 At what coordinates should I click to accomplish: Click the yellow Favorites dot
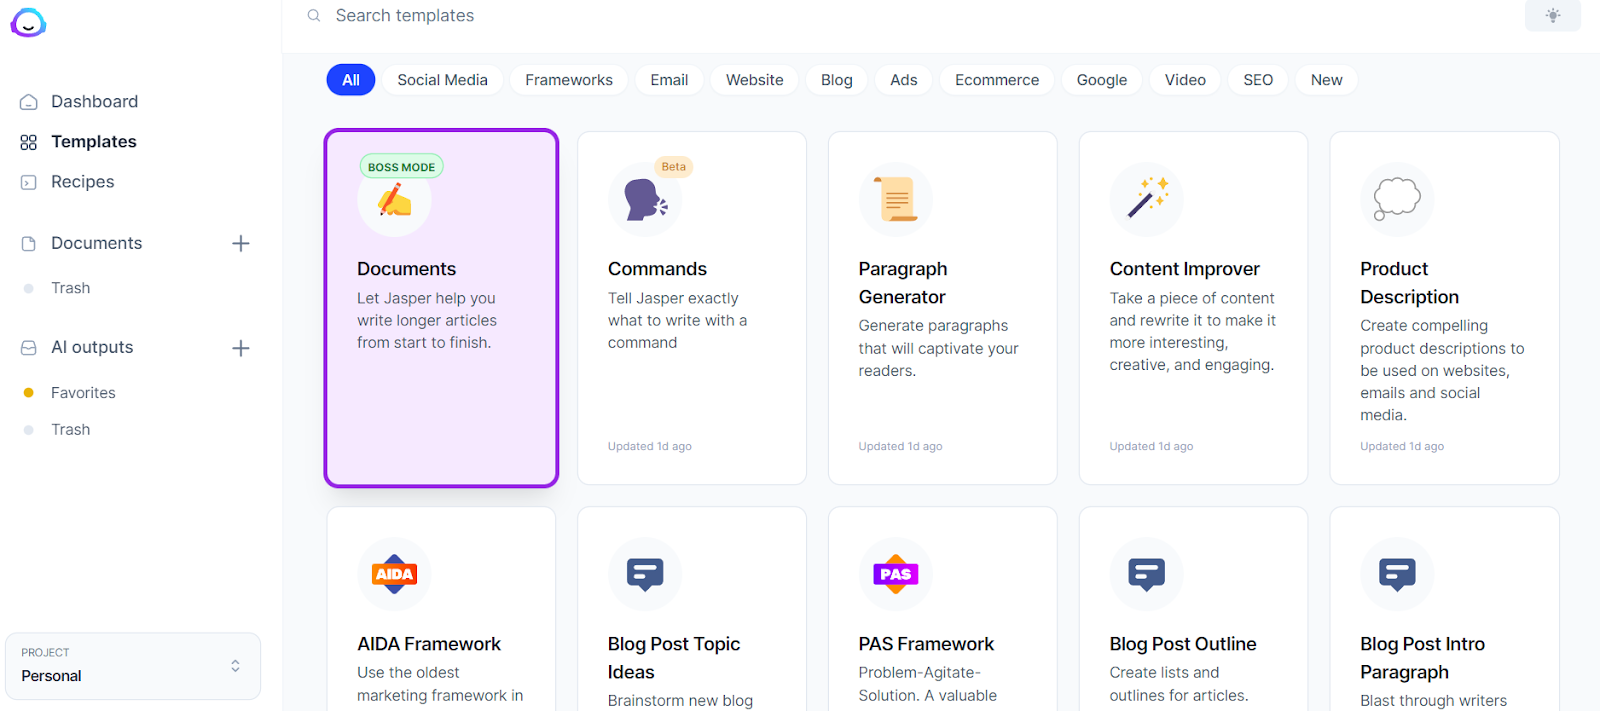pos(29,393)
